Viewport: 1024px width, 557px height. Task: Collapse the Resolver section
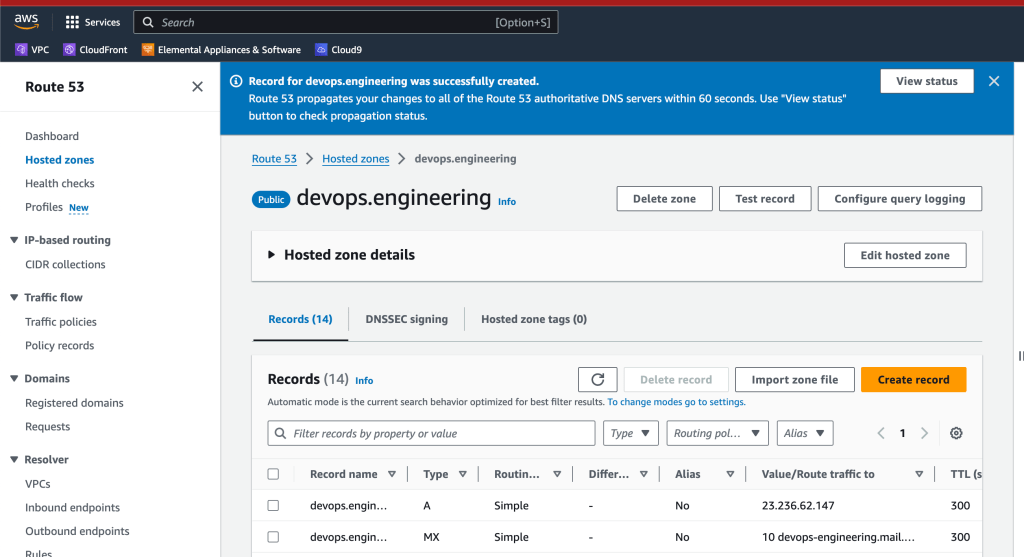pyautogui.click(x=14, y=460)
